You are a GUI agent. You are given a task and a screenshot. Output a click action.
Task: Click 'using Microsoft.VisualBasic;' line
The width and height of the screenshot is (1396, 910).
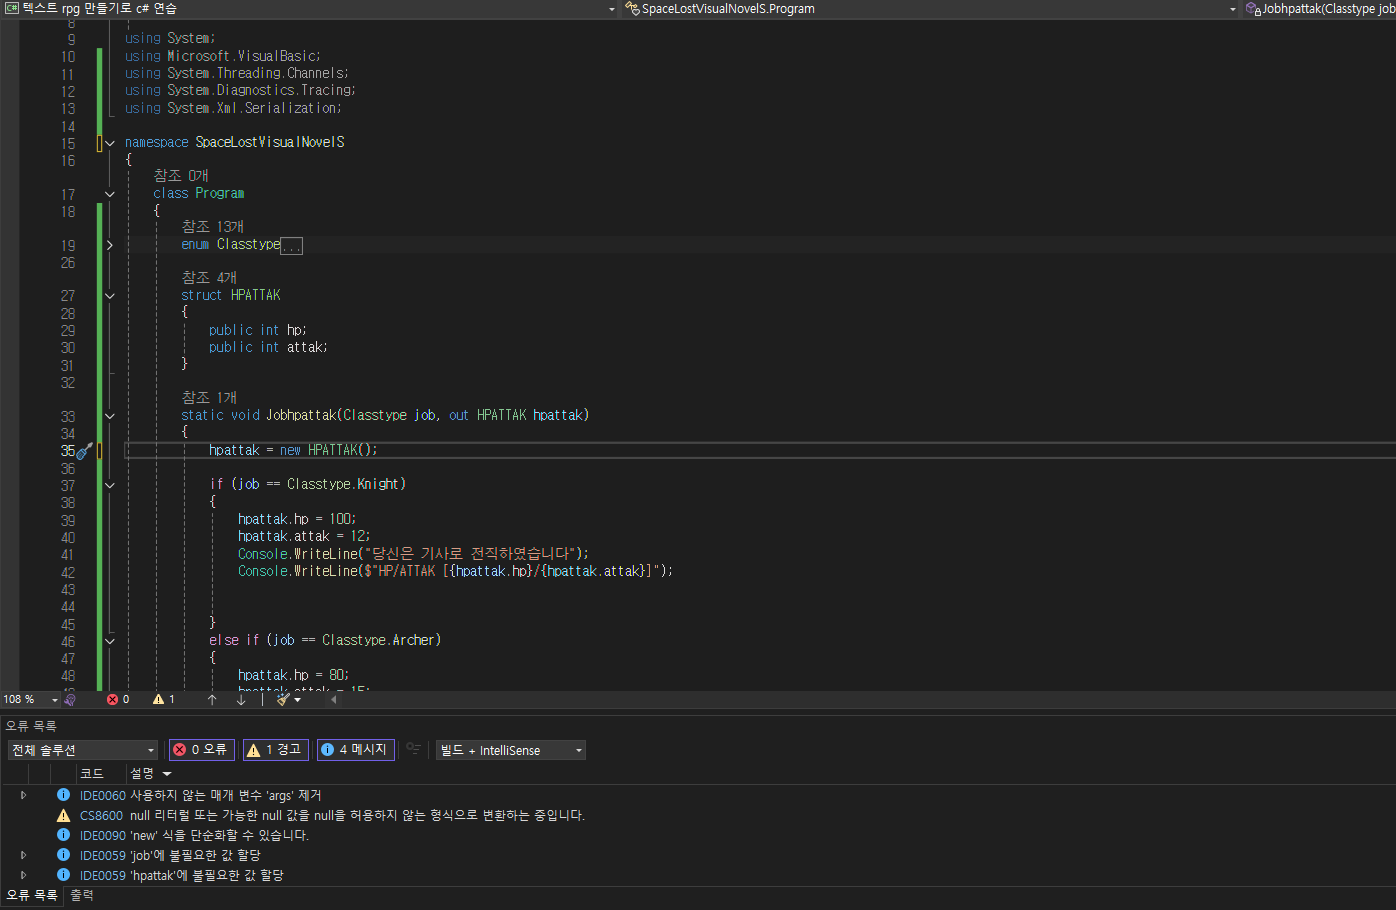pos(223,56)
